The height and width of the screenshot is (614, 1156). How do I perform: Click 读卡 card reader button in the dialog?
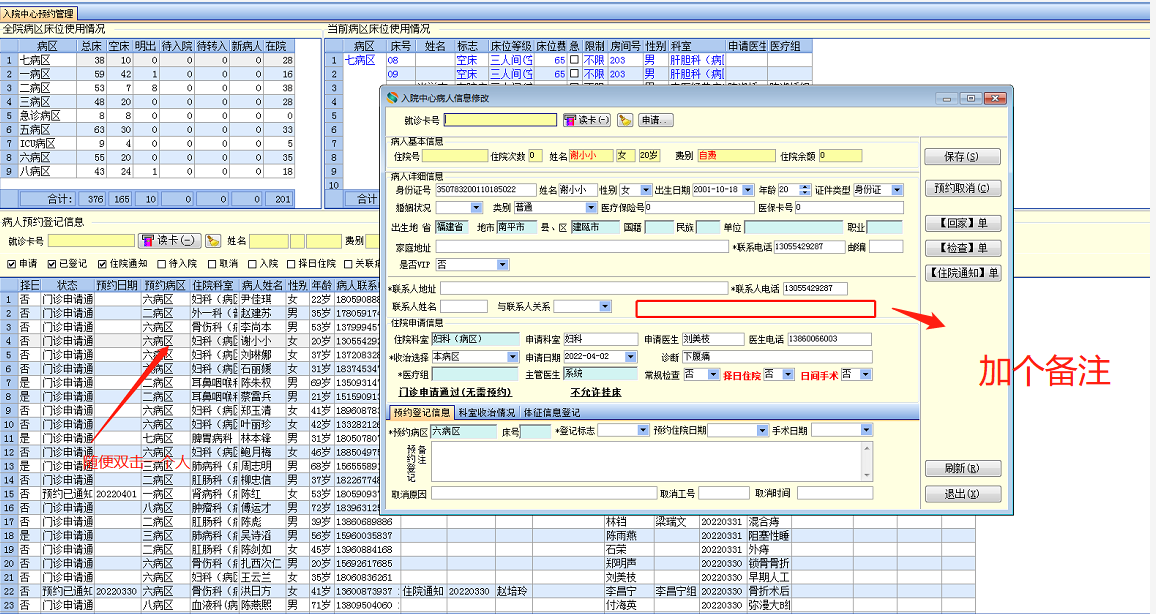[x=586, y=120]
